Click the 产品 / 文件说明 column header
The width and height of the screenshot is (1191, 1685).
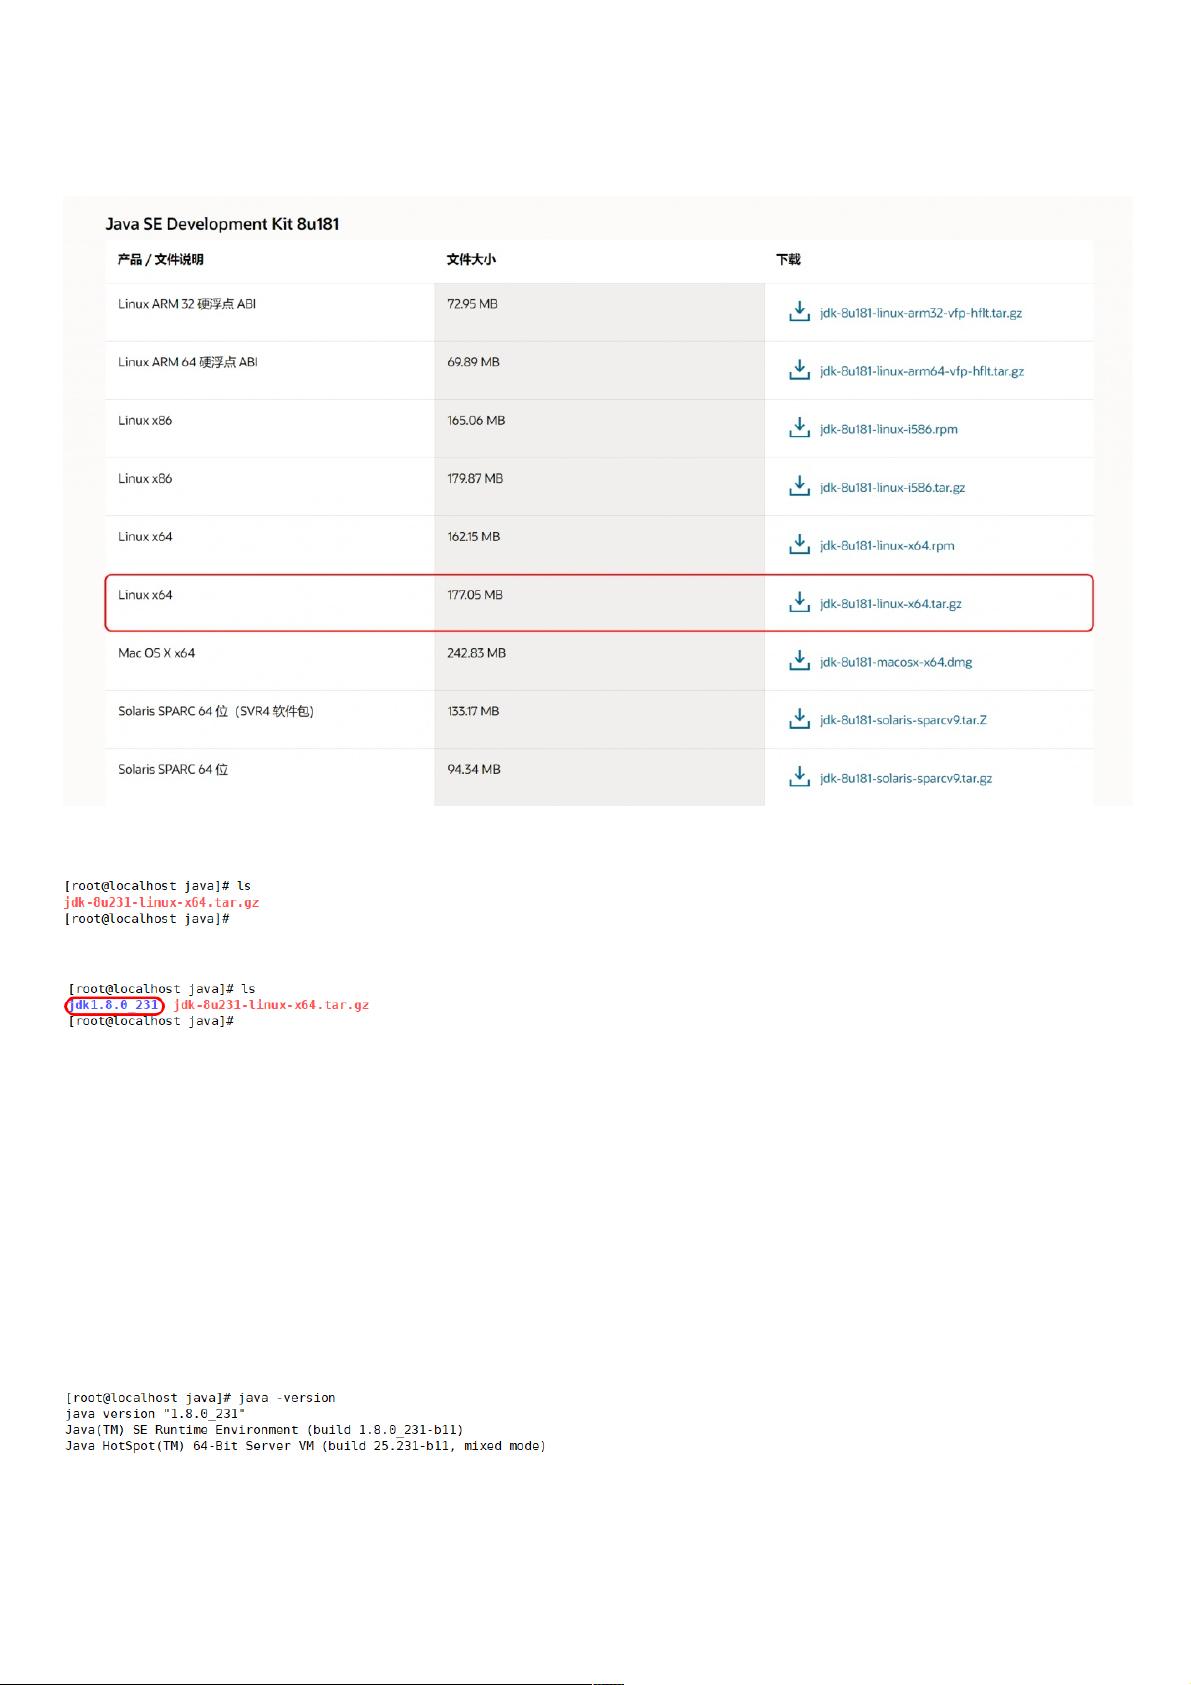coord(161,259)
